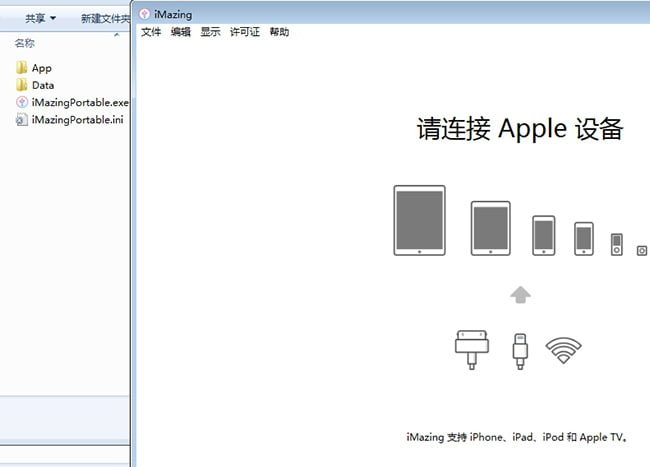The width and height of the screenshot is (650, 467).
Task: Open the 共享 dropdown in Explorer toolbar
Action: coord(40,18)
